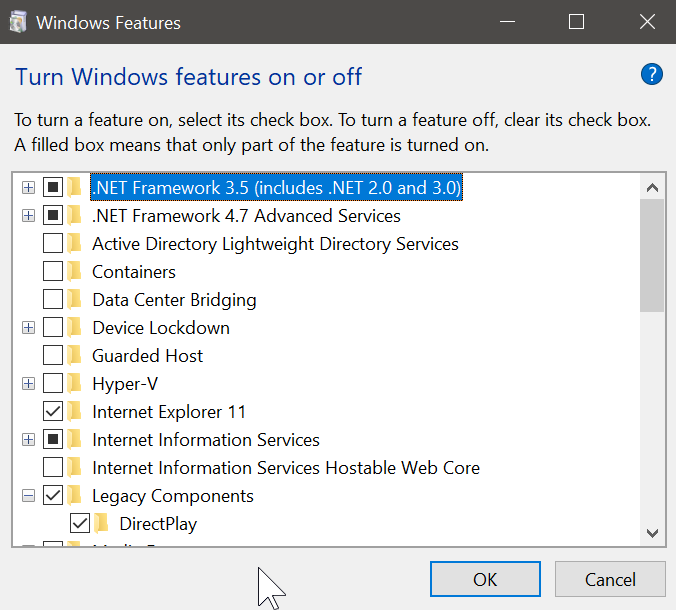This screenshot has width=676, height=610.
Task: Expand the .NET Framework 3.5 node
Action: (28, 188)
